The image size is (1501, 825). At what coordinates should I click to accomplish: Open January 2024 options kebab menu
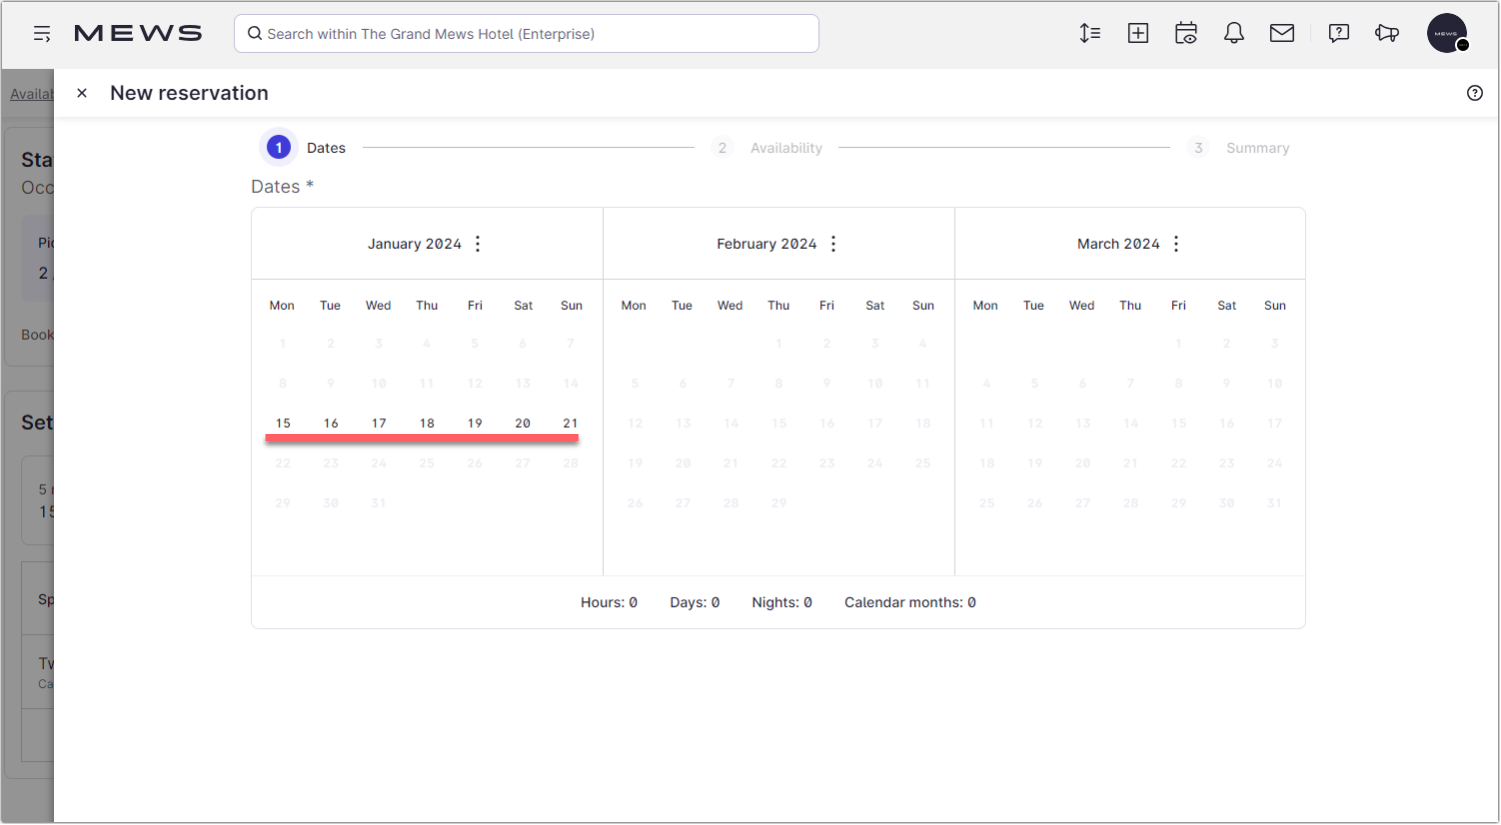coord(478,244)
